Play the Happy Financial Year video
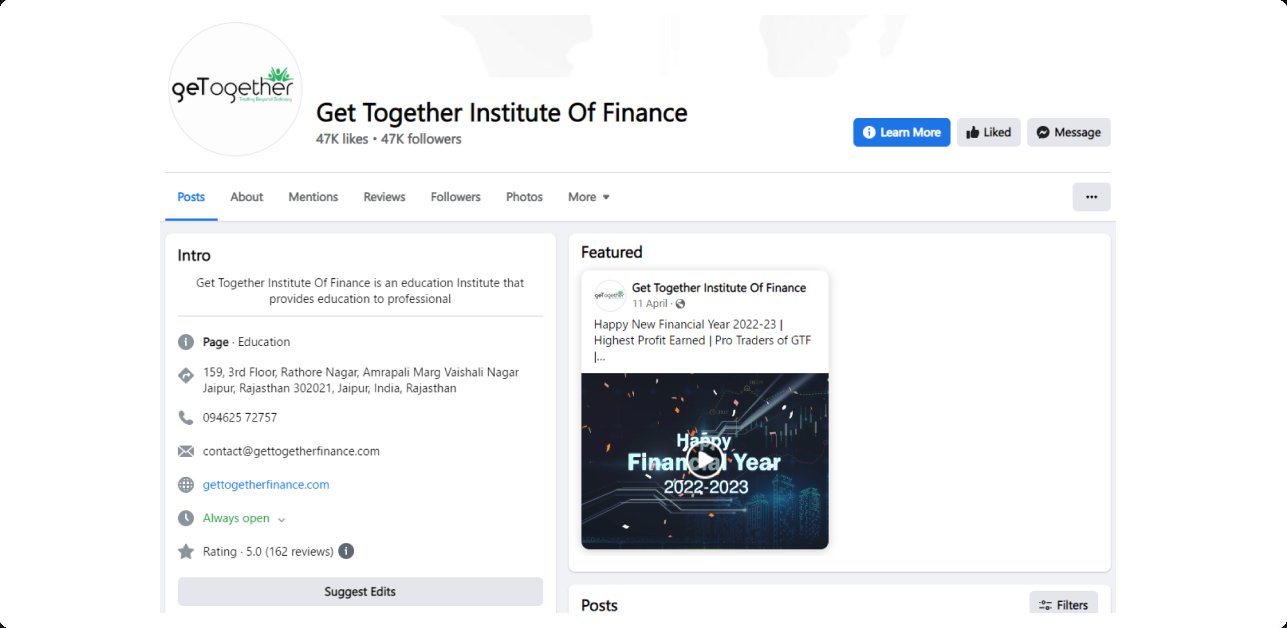Image resolution: width=1287 pixels, height=628 pixels. click(704, 459)
